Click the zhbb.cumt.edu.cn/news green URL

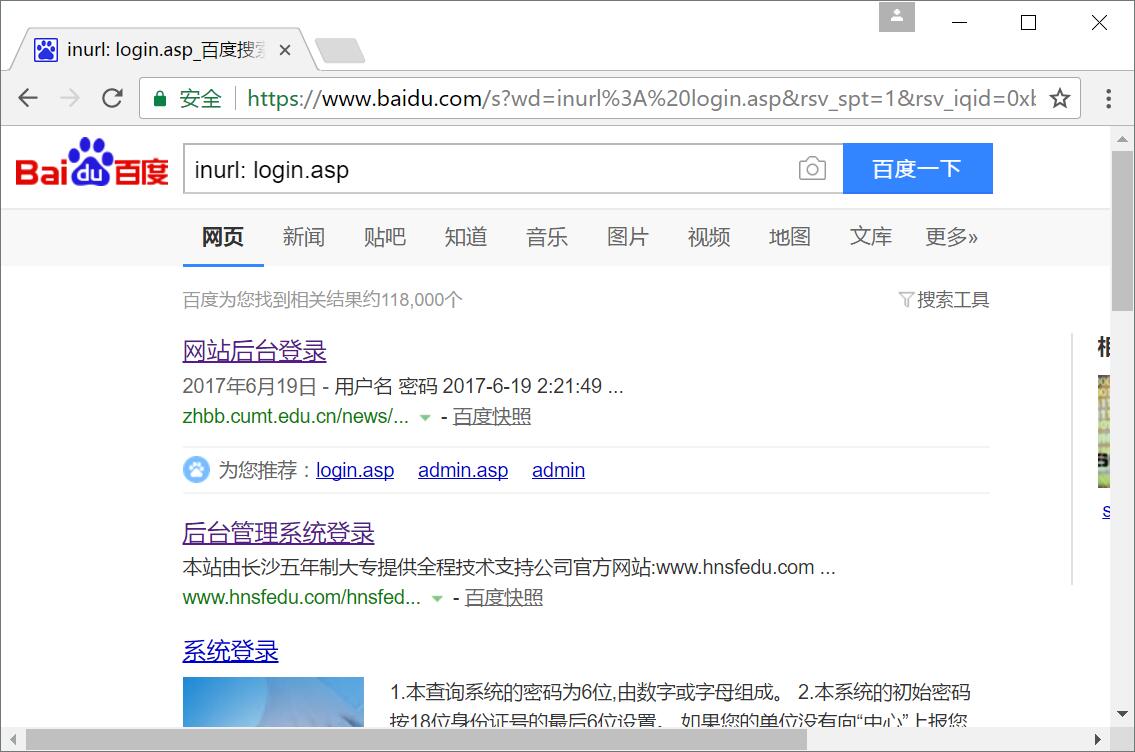pos(295,417)
